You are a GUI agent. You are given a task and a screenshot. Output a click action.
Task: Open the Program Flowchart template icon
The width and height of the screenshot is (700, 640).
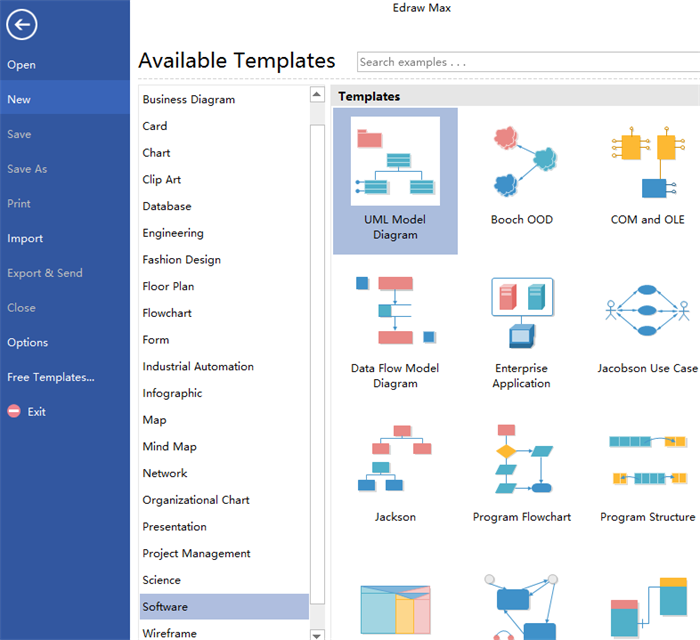pos(524,458)
